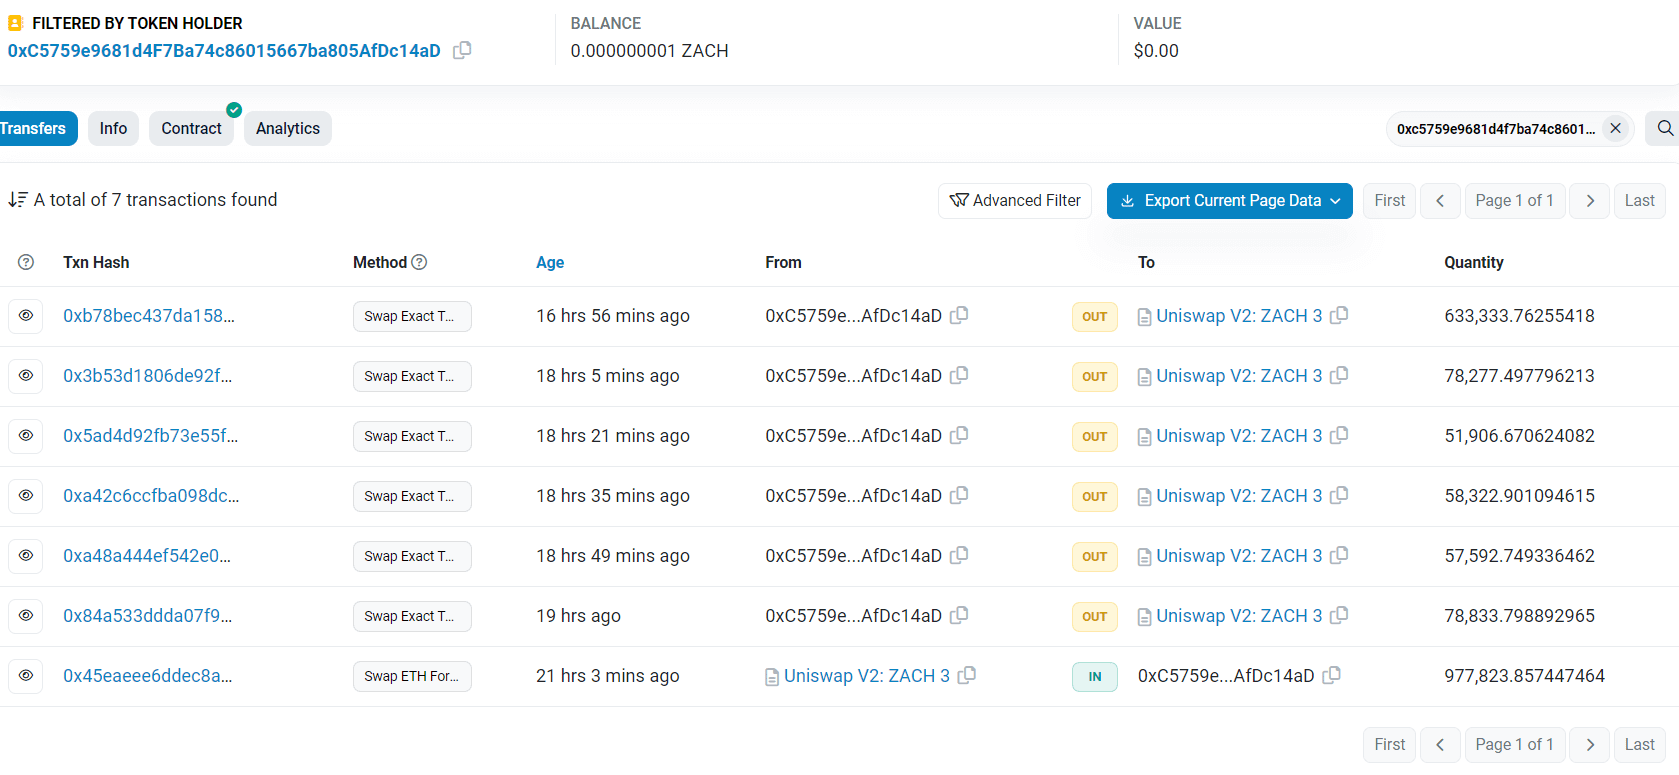The width and height of the screenshot is (1679, 775).
Task: Copy From address in 18 hrs 35 mins row
Action: pos(959,495)
